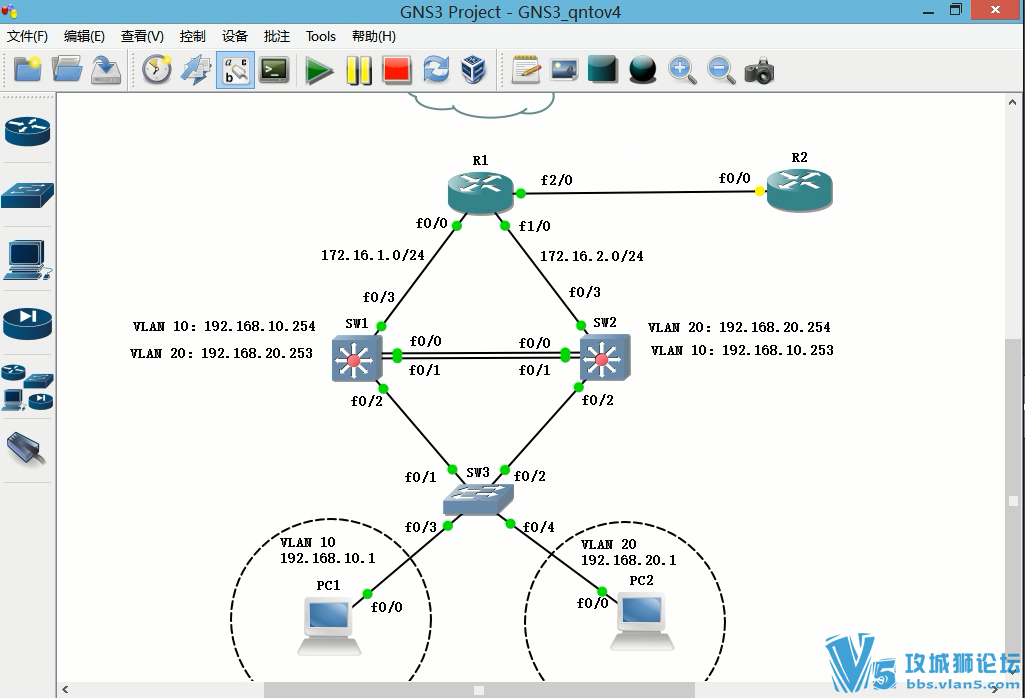Image resolution: width=1025 pixels, height=698 pixels.
Task: Open the 编辑(E) menu
Action: coord(84,37)
